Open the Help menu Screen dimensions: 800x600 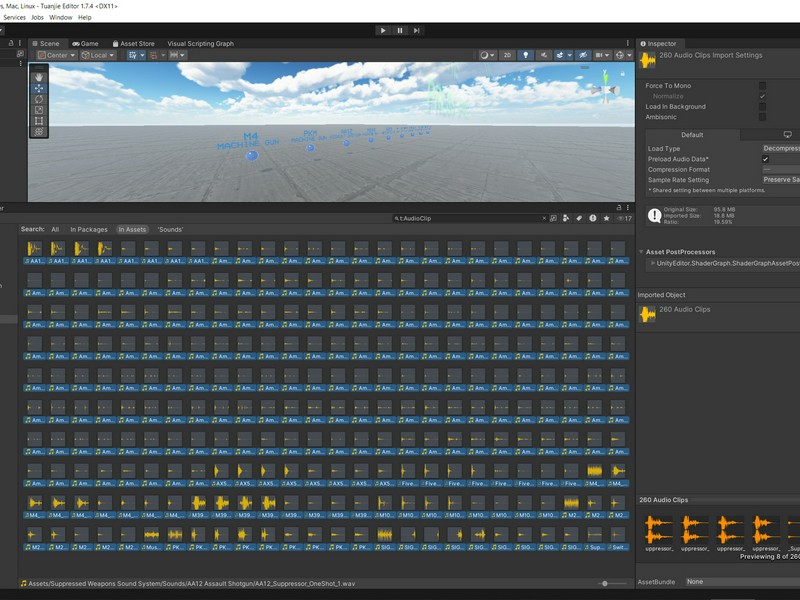(85, 17)
